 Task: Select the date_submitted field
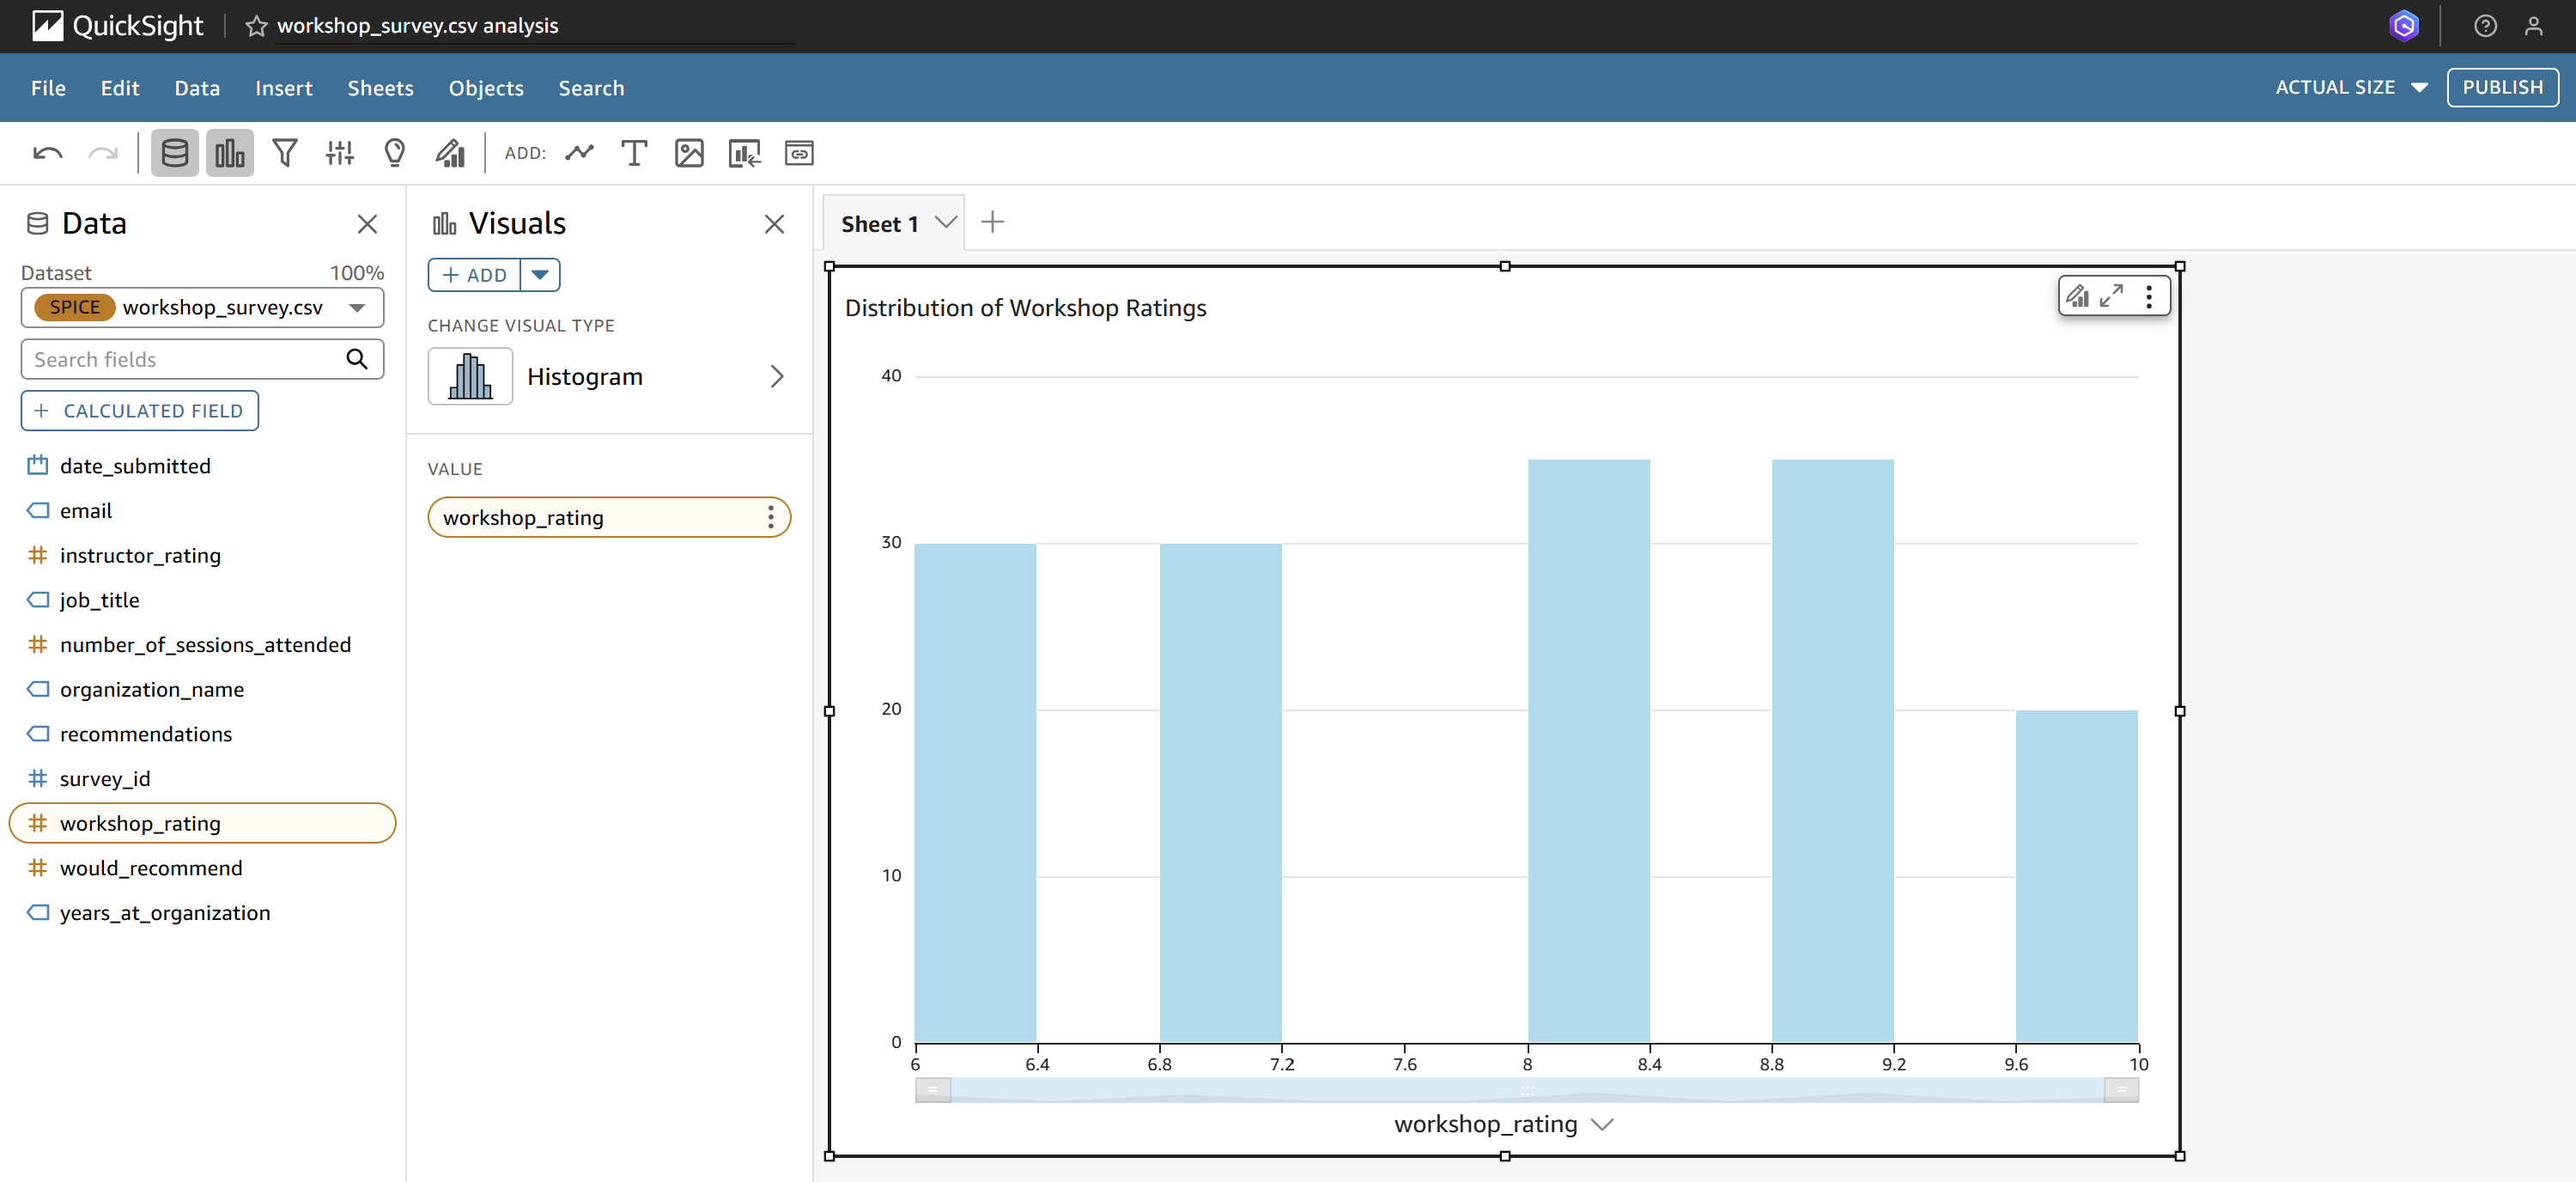point(135,466)
